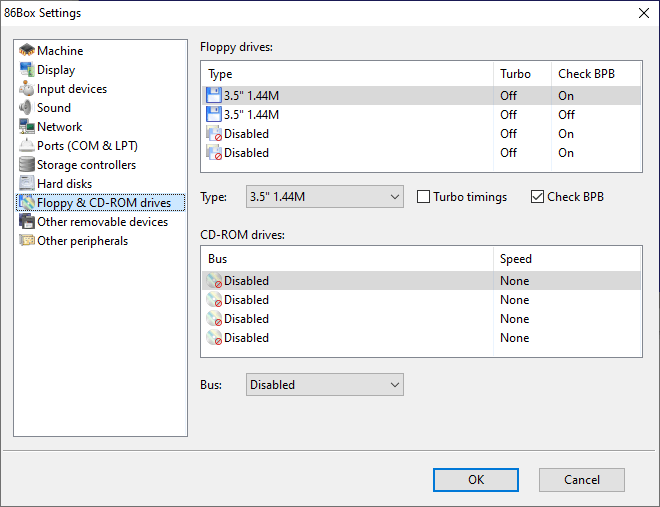
Task: Open Sound settings via speaker icon
Action: pyautogui.click(x=27, y=108)
